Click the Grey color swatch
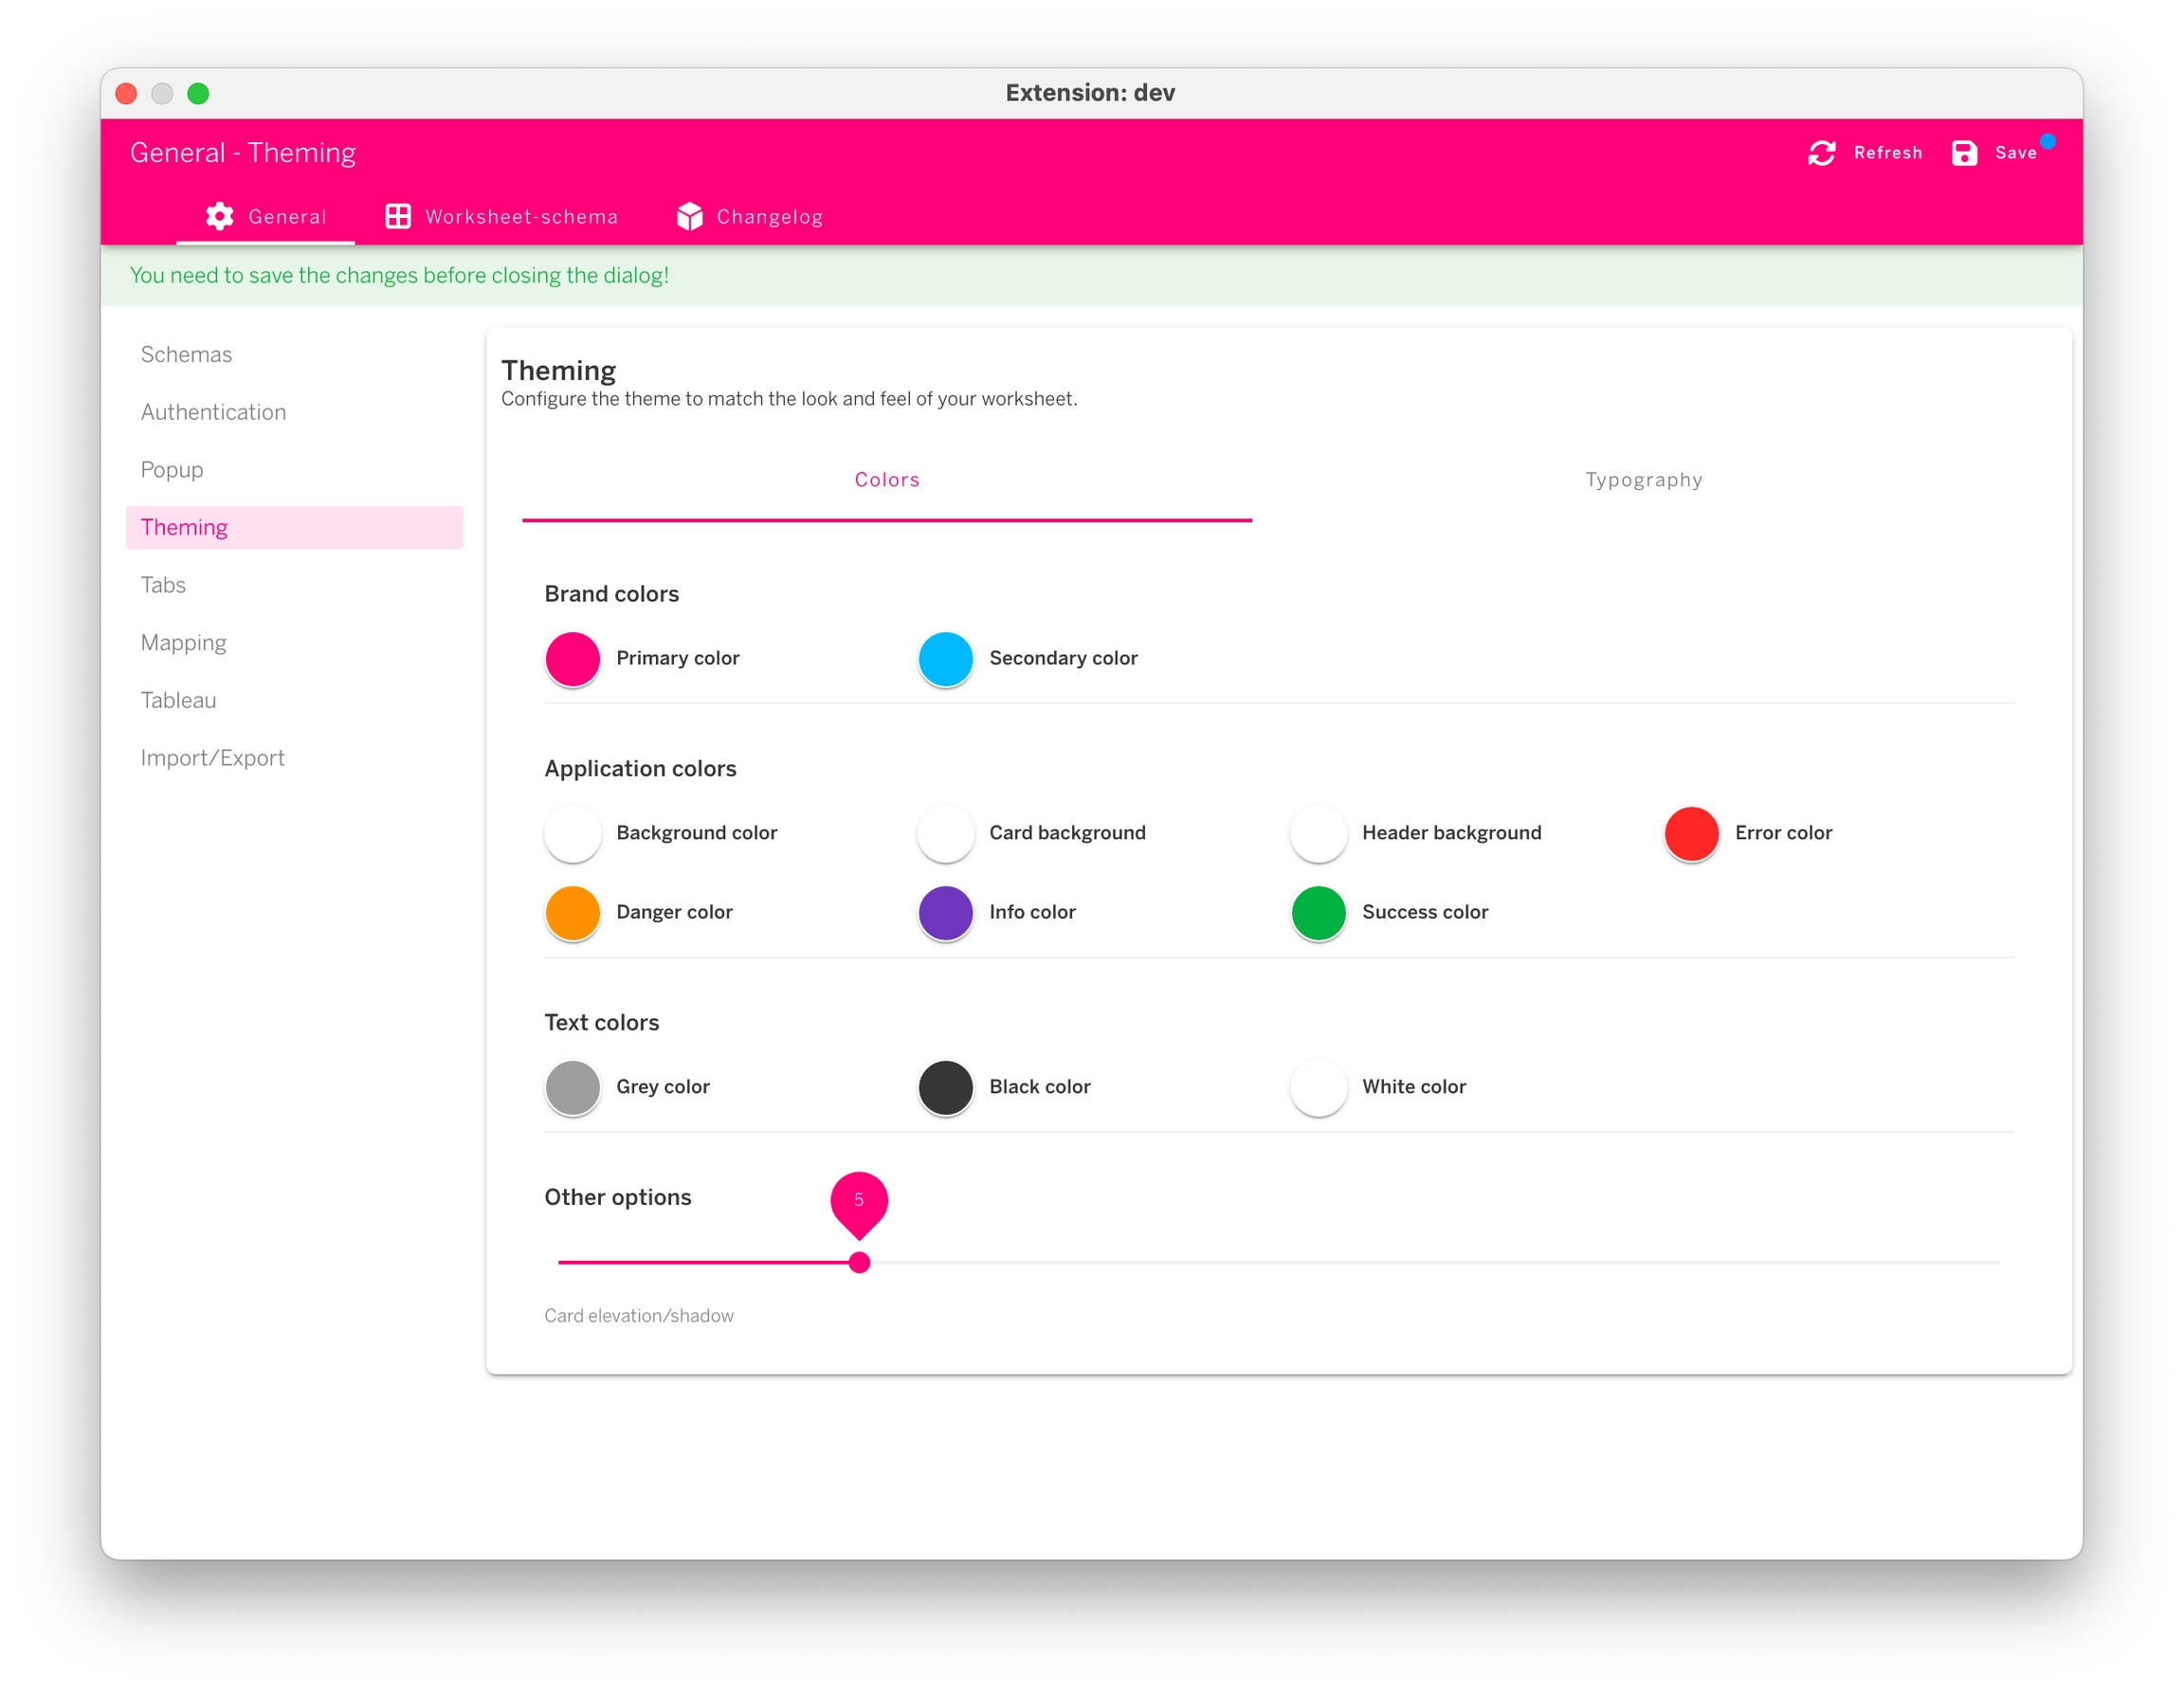 point(572,1087)
